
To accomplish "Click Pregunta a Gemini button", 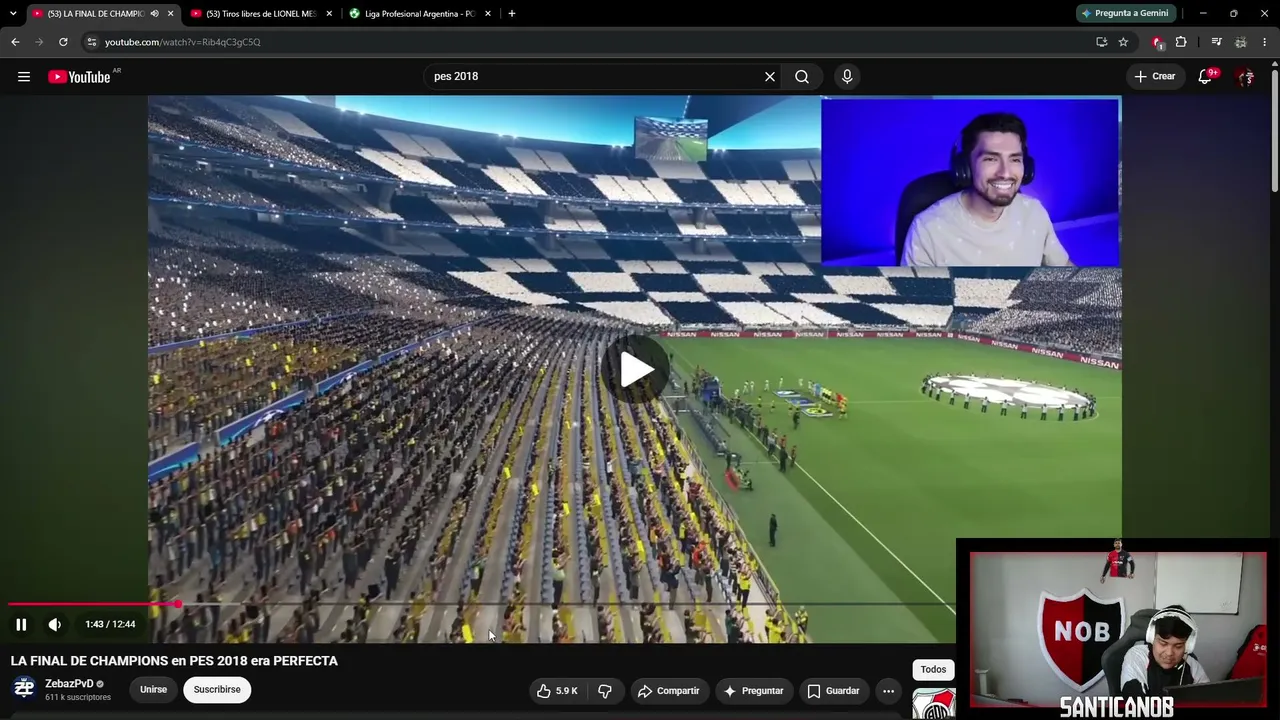I will pyautogui.click(x=1125, y=13).
